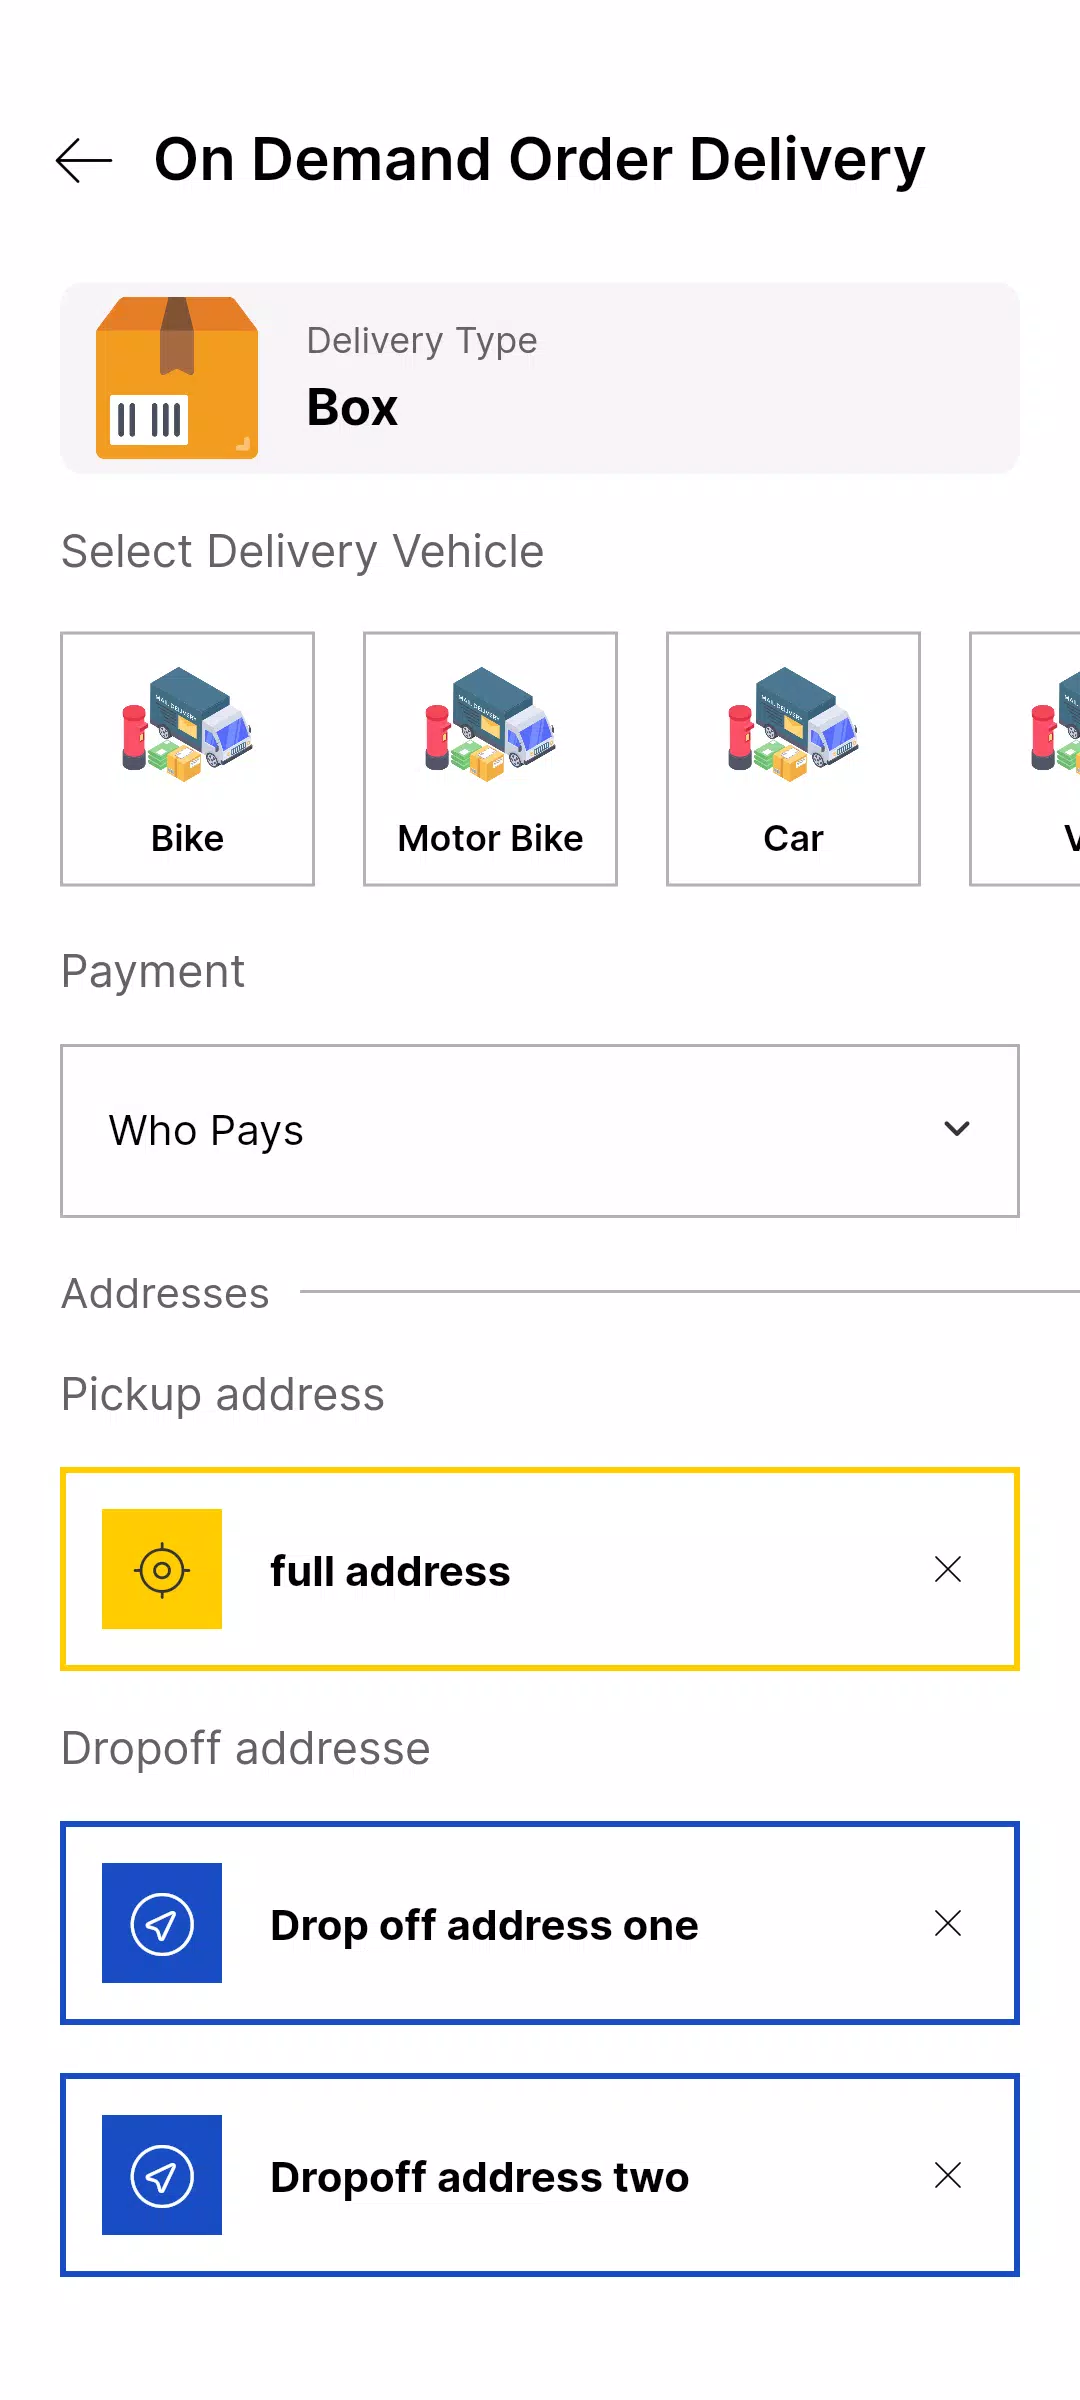Expand payment options using chevron arrow

(x=957, y=1129)
